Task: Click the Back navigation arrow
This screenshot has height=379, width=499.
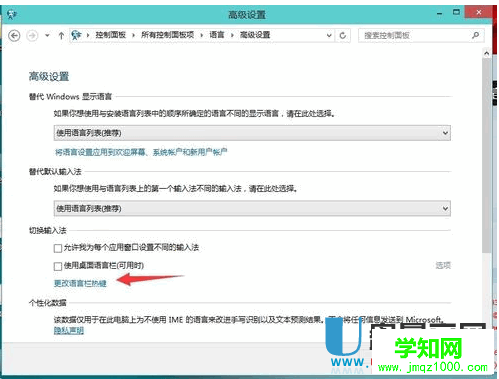Action: [x=14, y=35]
